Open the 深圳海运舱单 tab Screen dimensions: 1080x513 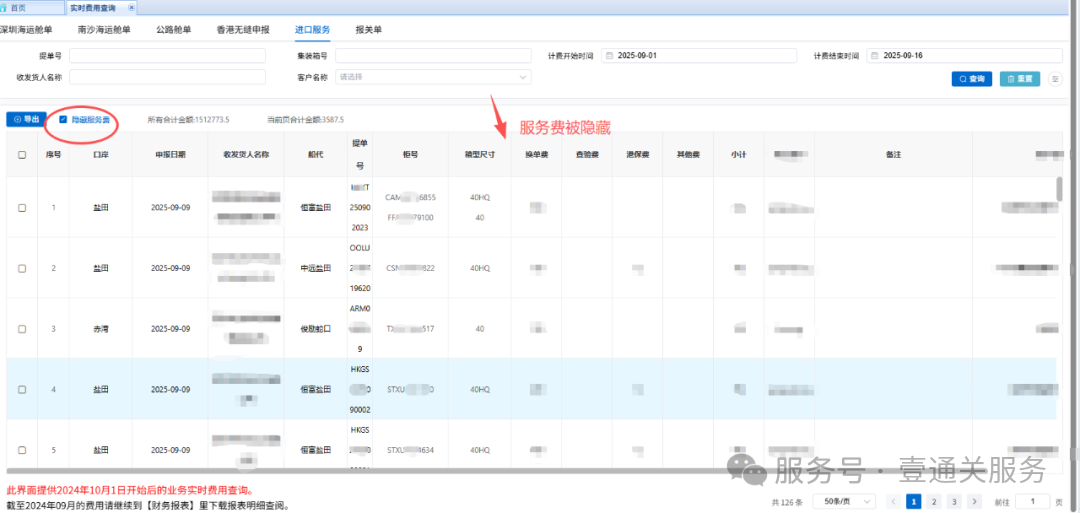point(25,30)
